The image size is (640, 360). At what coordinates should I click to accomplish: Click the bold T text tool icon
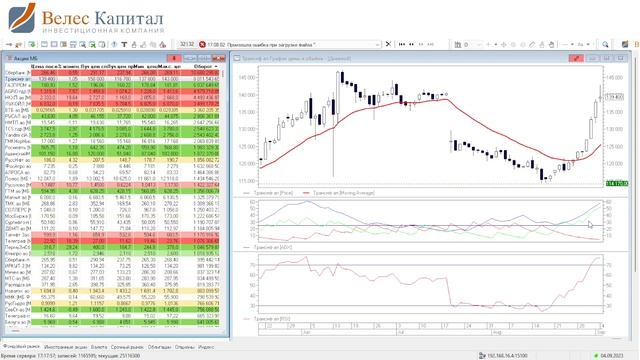click(124, 44)
